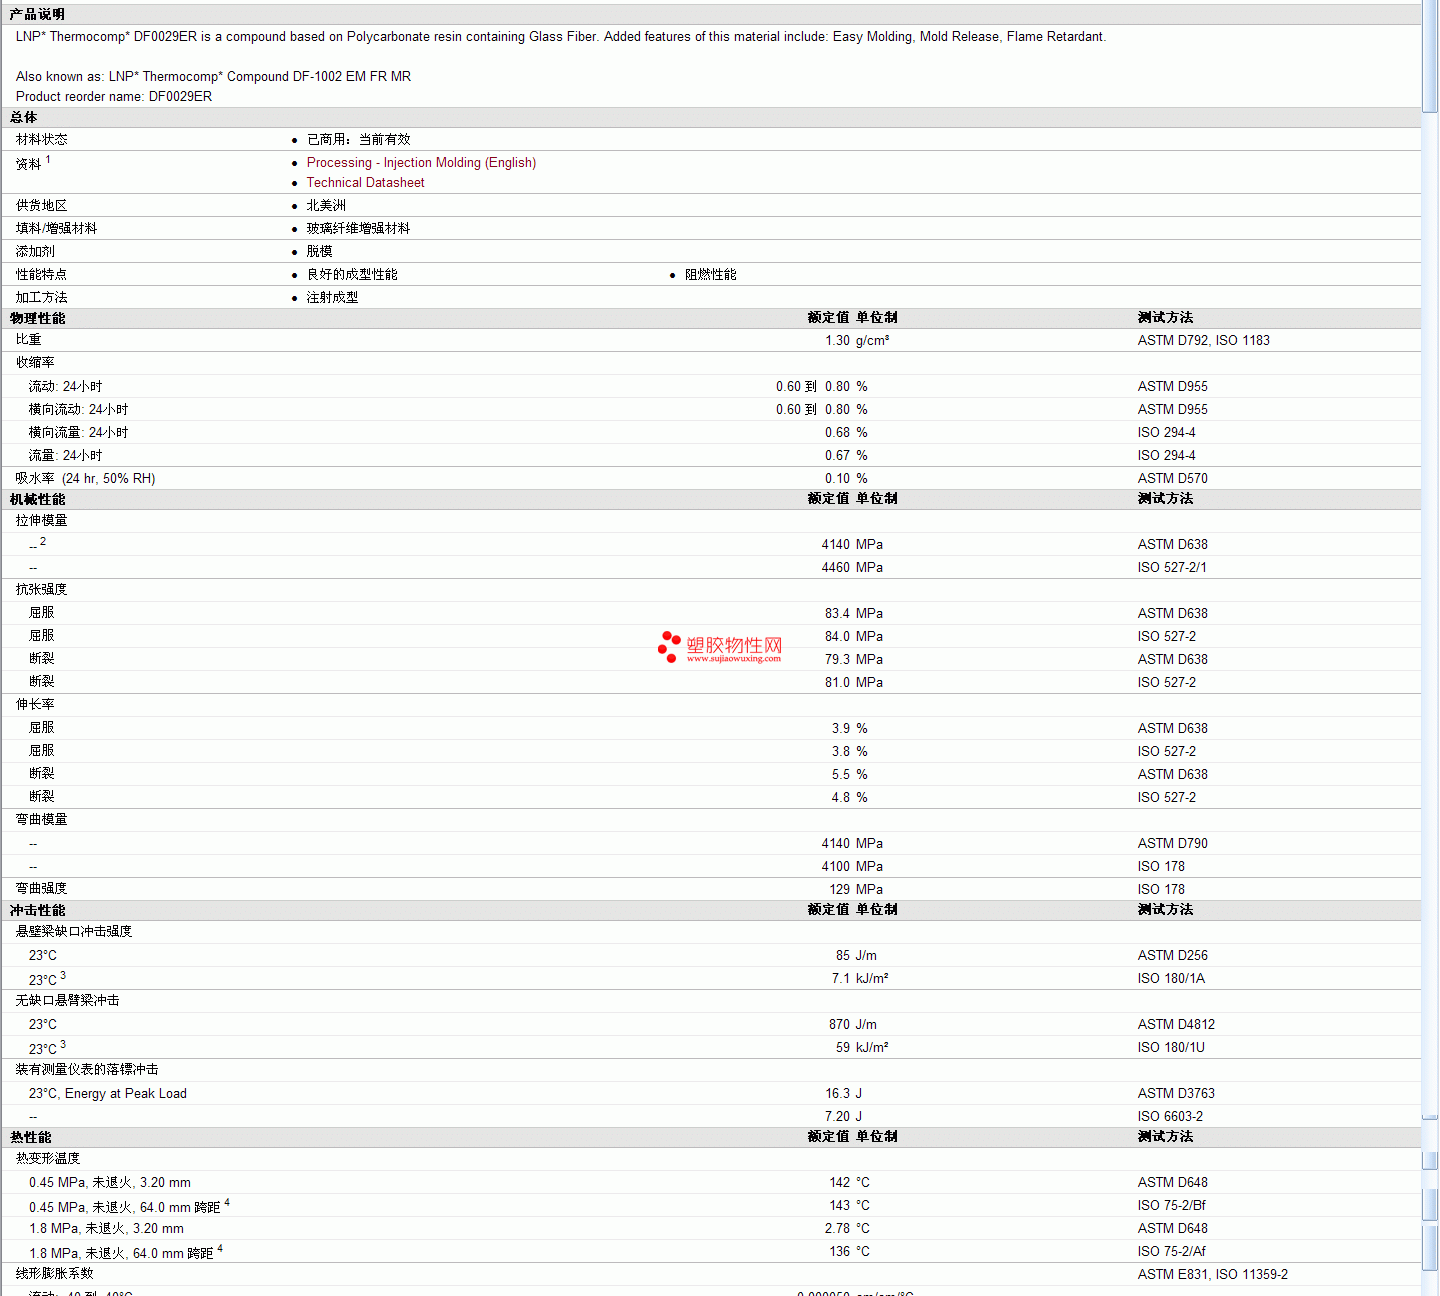Click 'ASTM D256' test method
Screen dimensions: 1440x1296
click(x=1172, y=956)
